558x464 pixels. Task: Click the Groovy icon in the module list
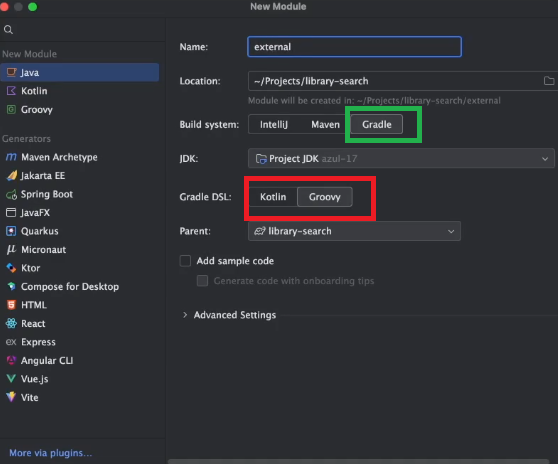tap(11, 109)
